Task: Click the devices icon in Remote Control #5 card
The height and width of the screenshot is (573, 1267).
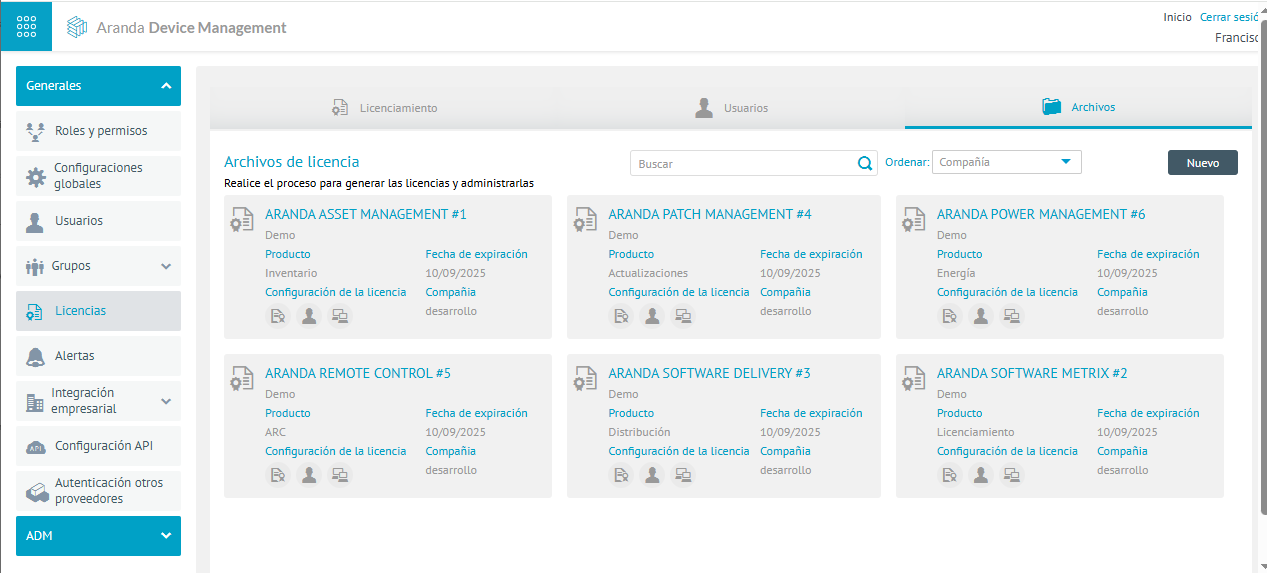Action: click(x=340, y=475)
